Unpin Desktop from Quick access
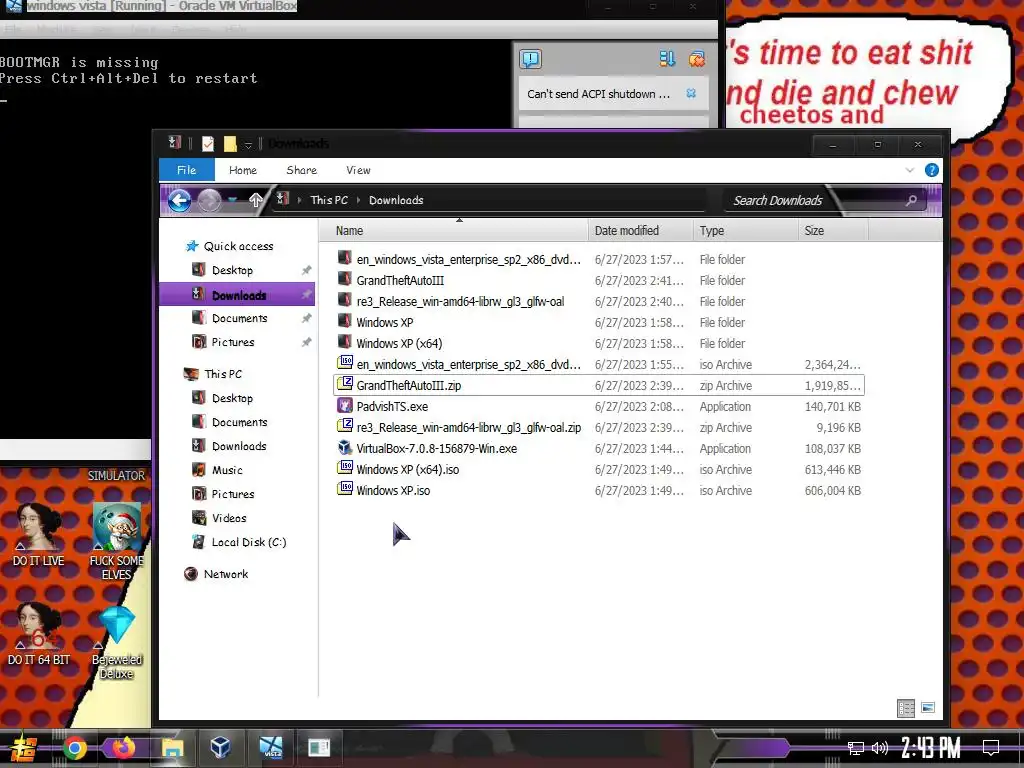Image resolution: width=1024 pixels, height=768 pixels. pyautogui.click(x=306, y=270)
